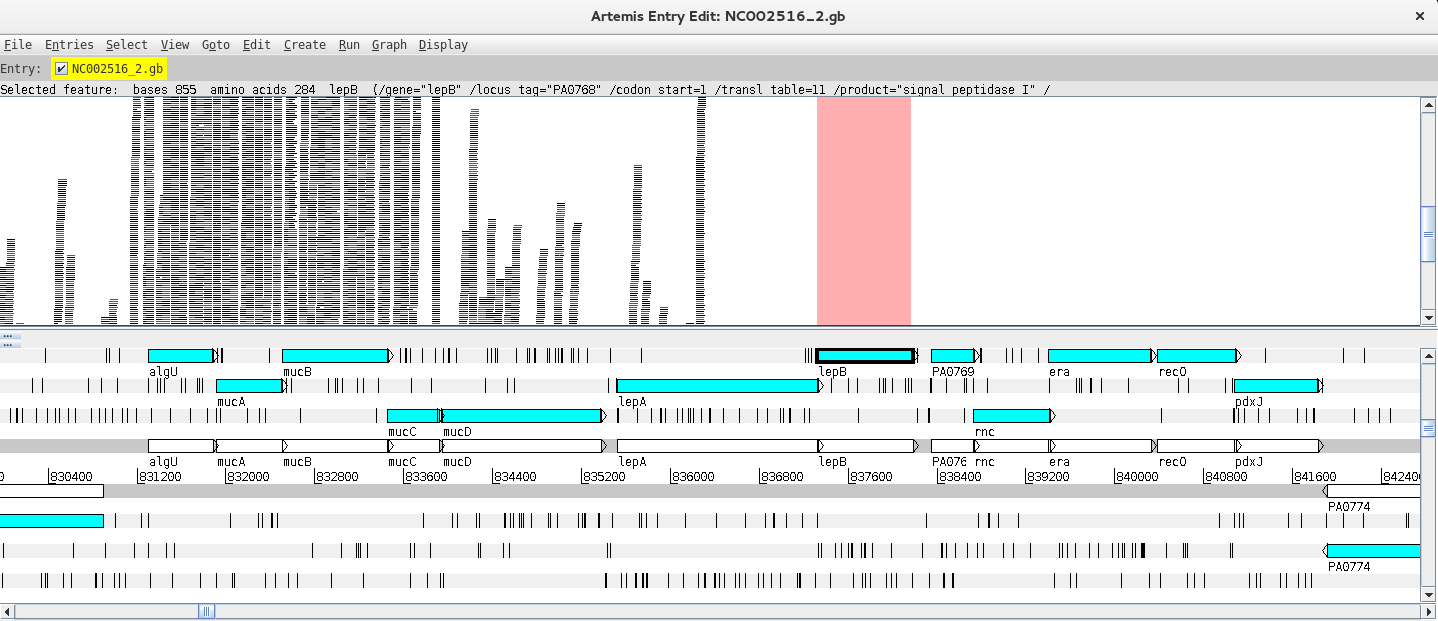Open the Display menu
The width and height of the screenshot is (1438, 621).
[x=443, y=45]
